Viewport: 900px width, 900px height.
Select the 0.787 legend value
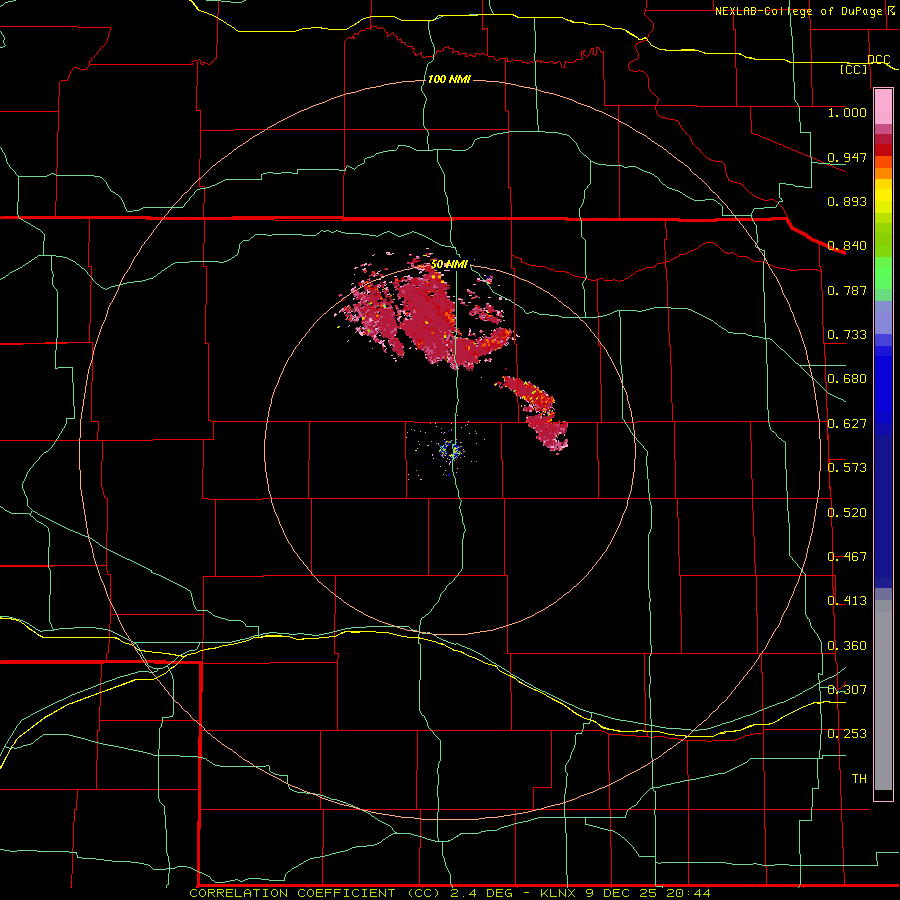(847, 290)
